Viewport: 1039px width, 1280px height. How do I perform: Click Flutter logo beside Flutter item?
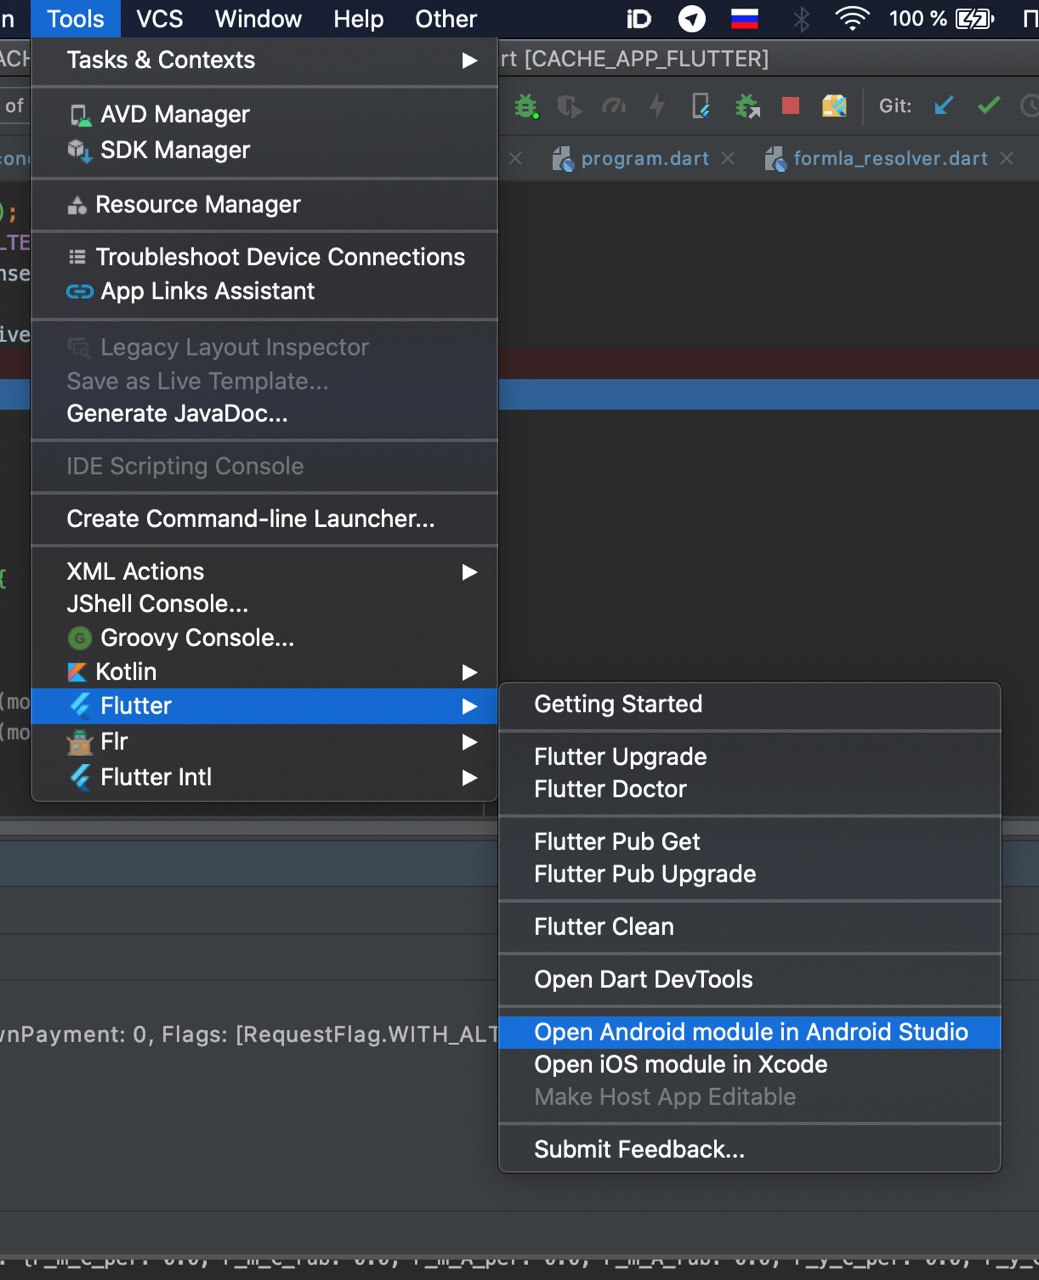pos(80,706)
